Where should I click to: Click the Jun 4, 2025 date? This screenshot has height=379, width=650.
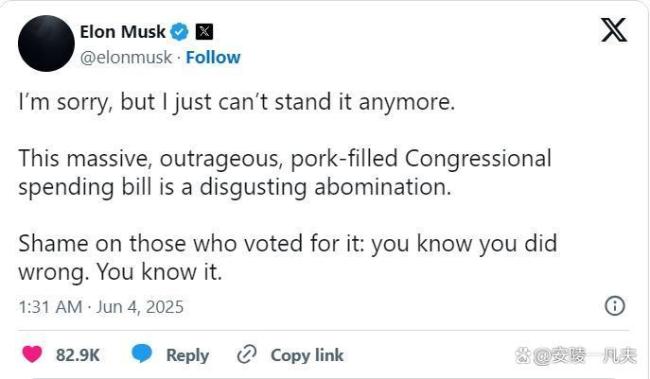click(140, 307)
